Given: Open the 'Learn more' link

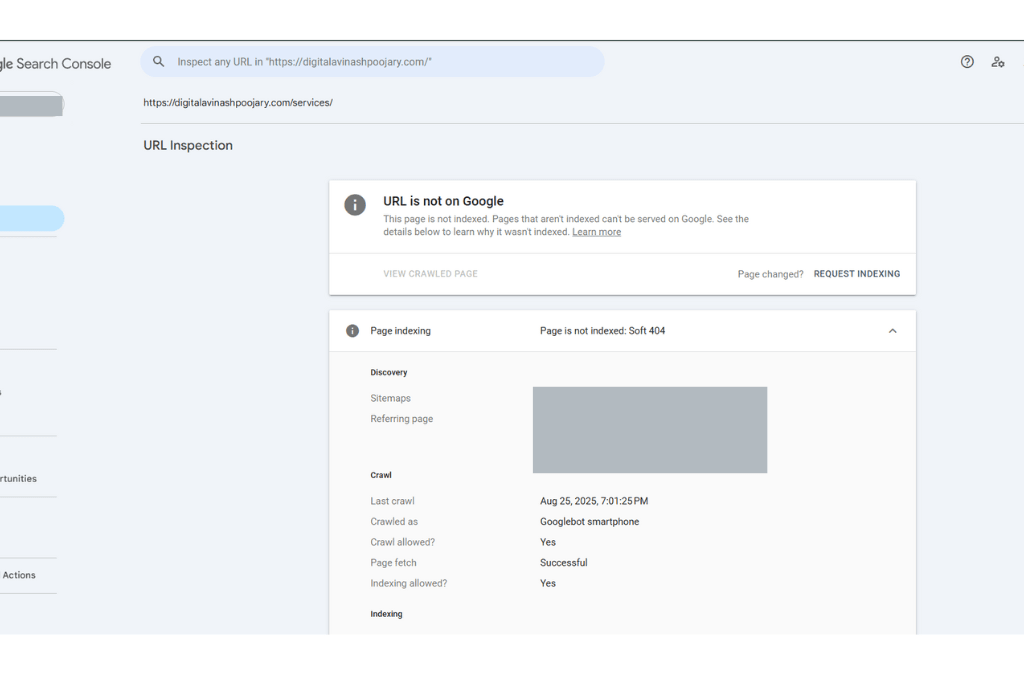Looking at the screenshot, I should pyautogui.click(x=596, y=231).
